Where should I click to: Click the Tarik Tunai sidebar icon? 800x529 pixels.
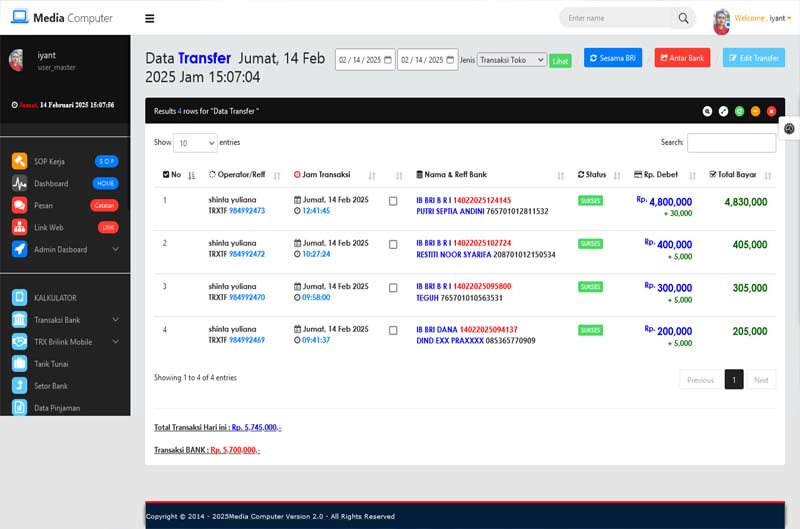click(x=19, y=364)
